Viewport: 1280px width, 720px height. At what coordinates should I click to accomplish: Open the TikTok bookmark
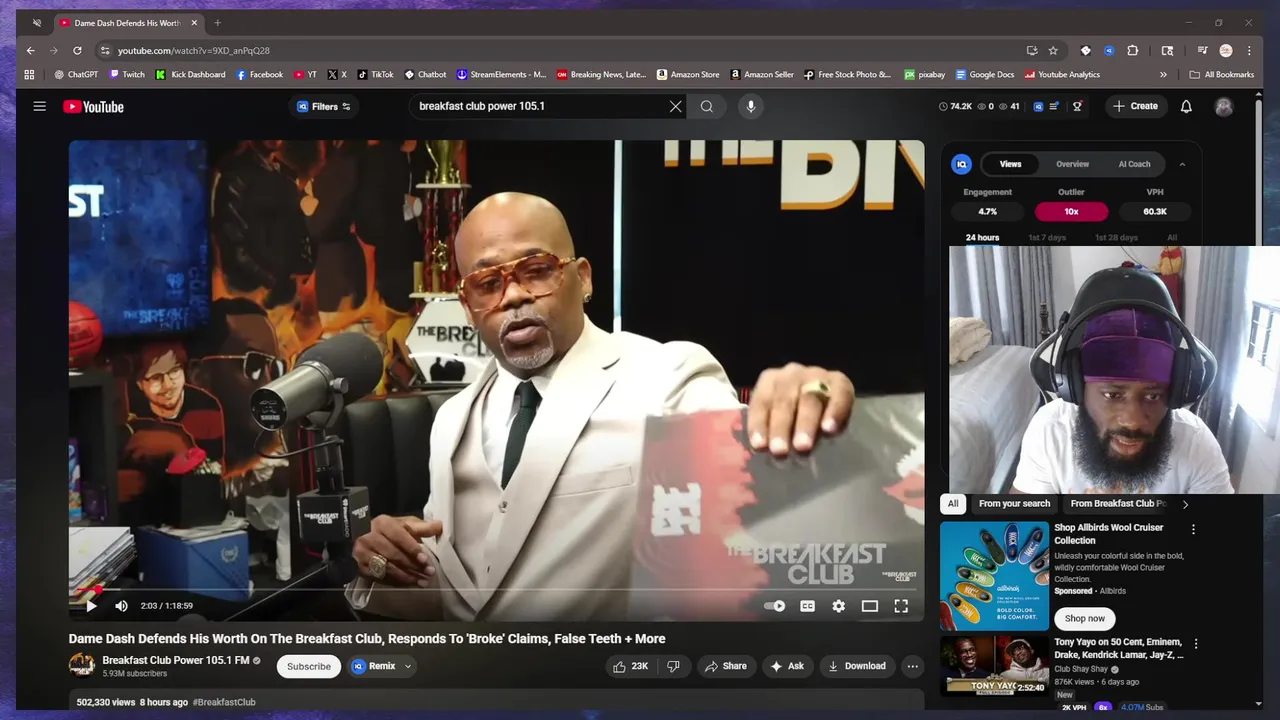tap(376, 74)
